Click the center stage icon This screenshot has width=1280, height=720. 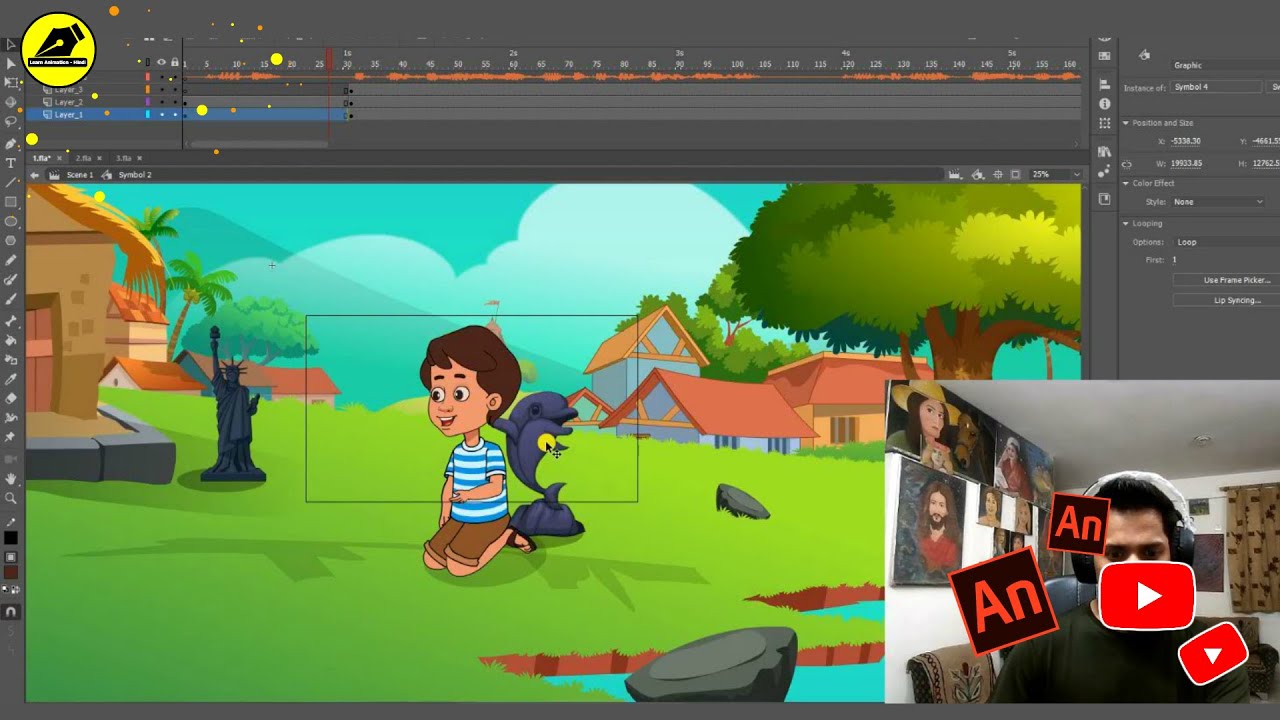click(997, 175)
